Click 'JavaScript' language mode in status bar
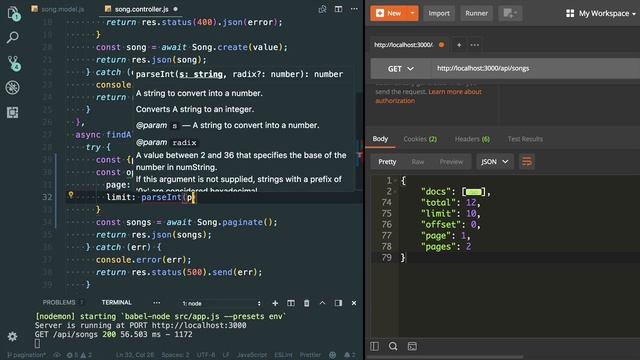 [252, 355]
